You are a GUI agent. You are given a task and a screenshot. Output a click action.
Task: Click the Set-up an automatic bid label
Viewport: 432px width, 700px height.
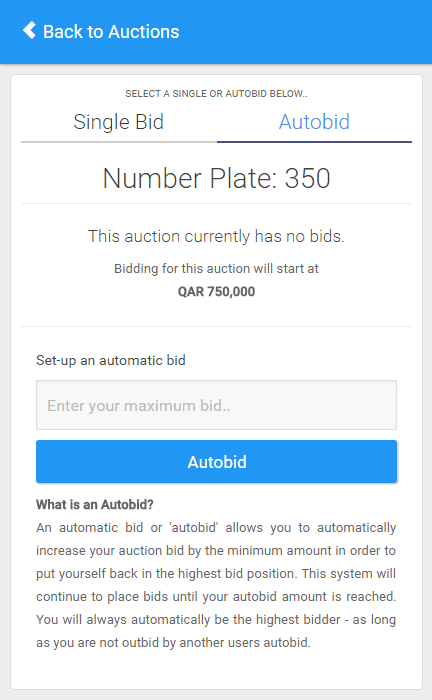(x=111, y=360)
